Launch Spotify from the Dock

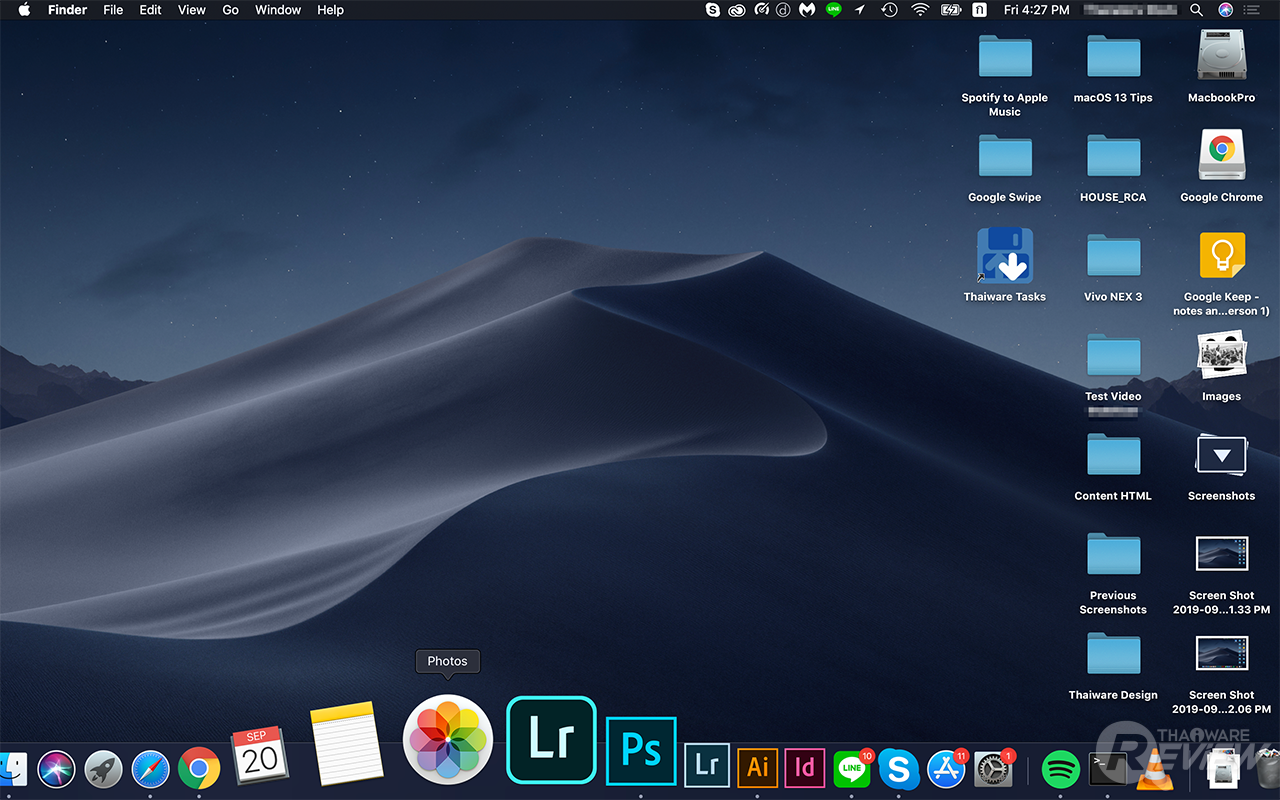1060,769
